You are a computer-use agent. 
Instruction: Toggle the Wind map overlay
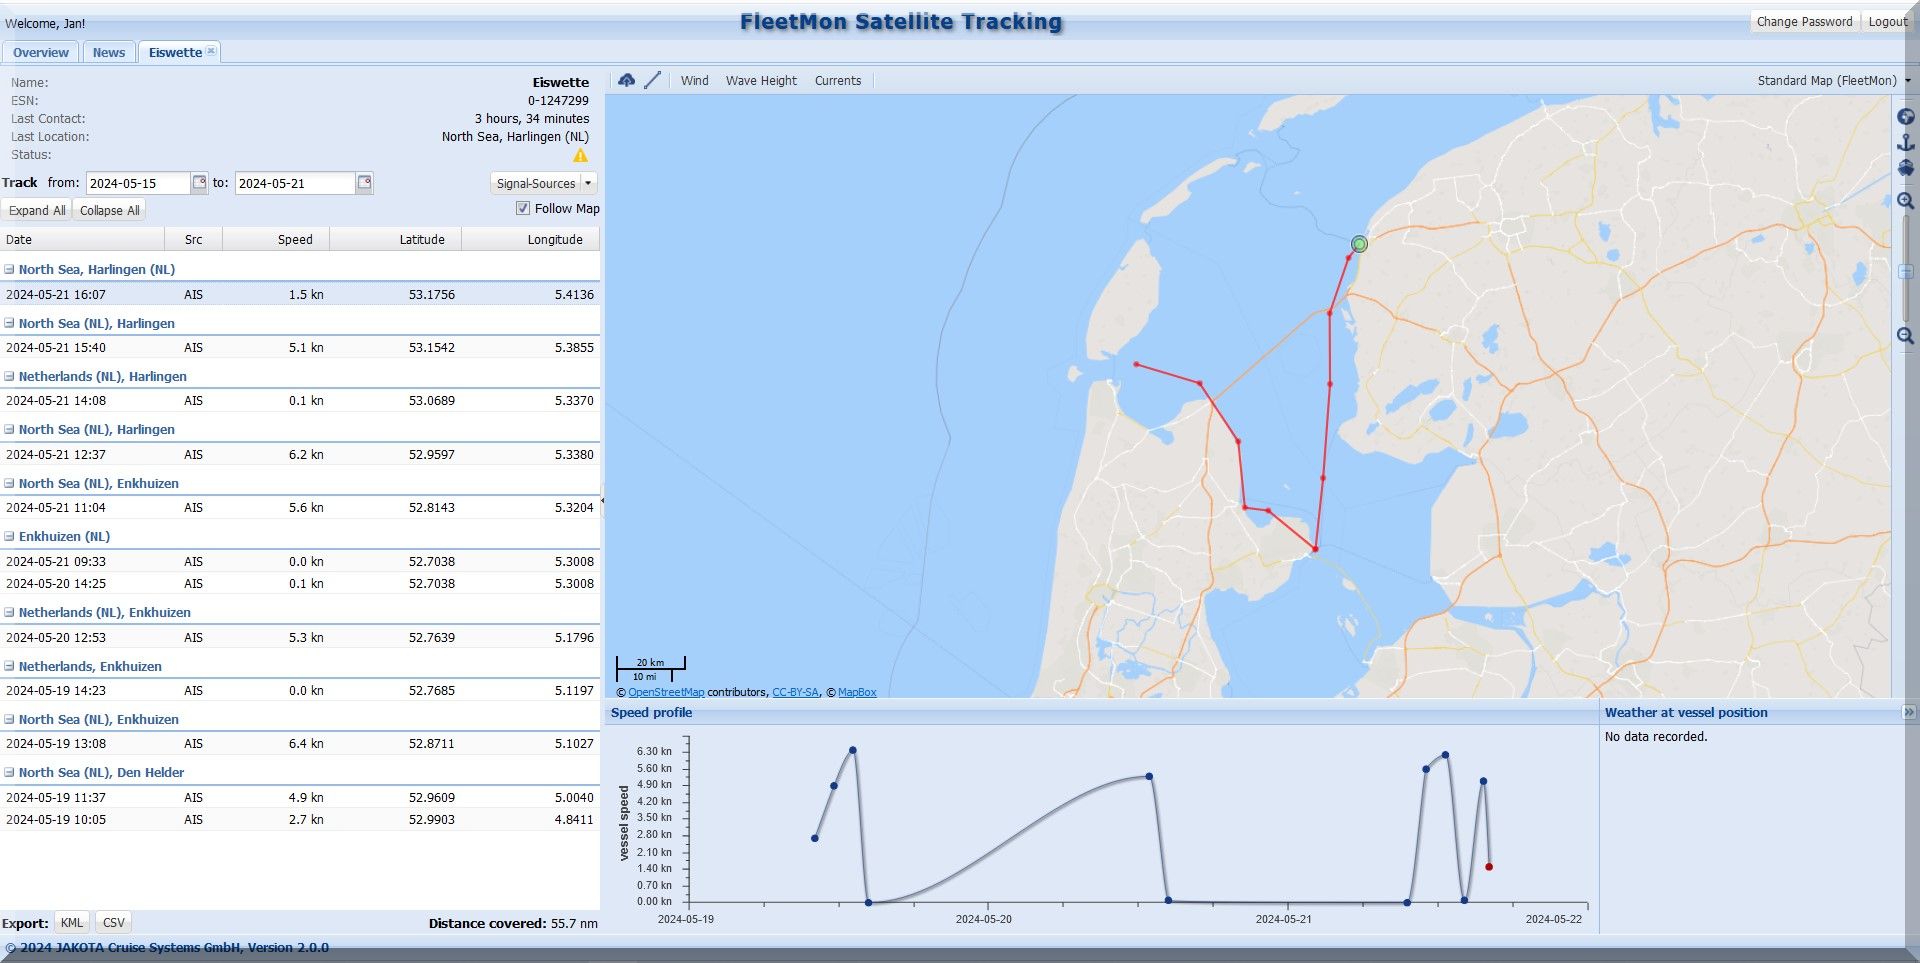coord(694,81)
